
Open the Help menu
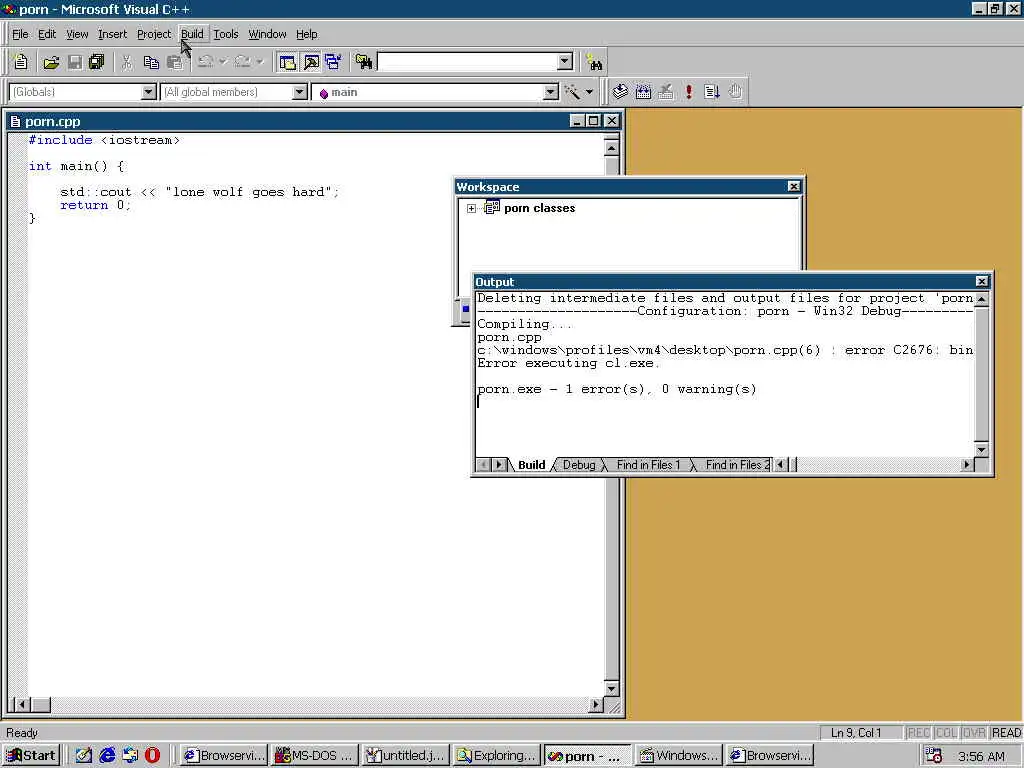click(306, 34)
